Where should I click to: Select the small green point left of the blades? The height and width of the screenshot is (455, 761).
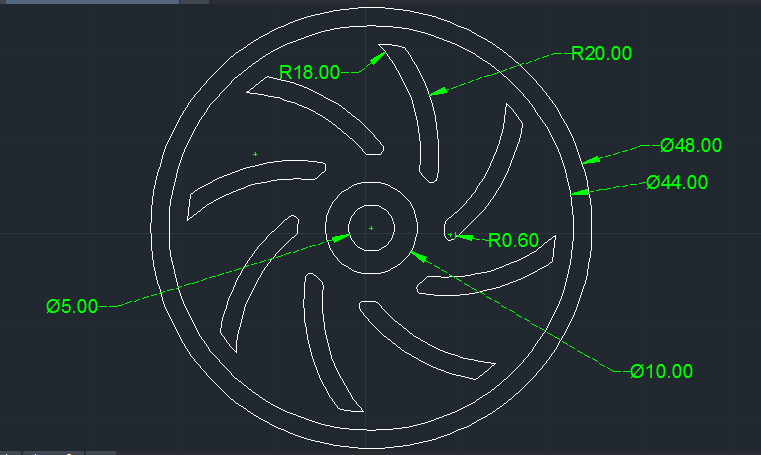pos(255,153)
